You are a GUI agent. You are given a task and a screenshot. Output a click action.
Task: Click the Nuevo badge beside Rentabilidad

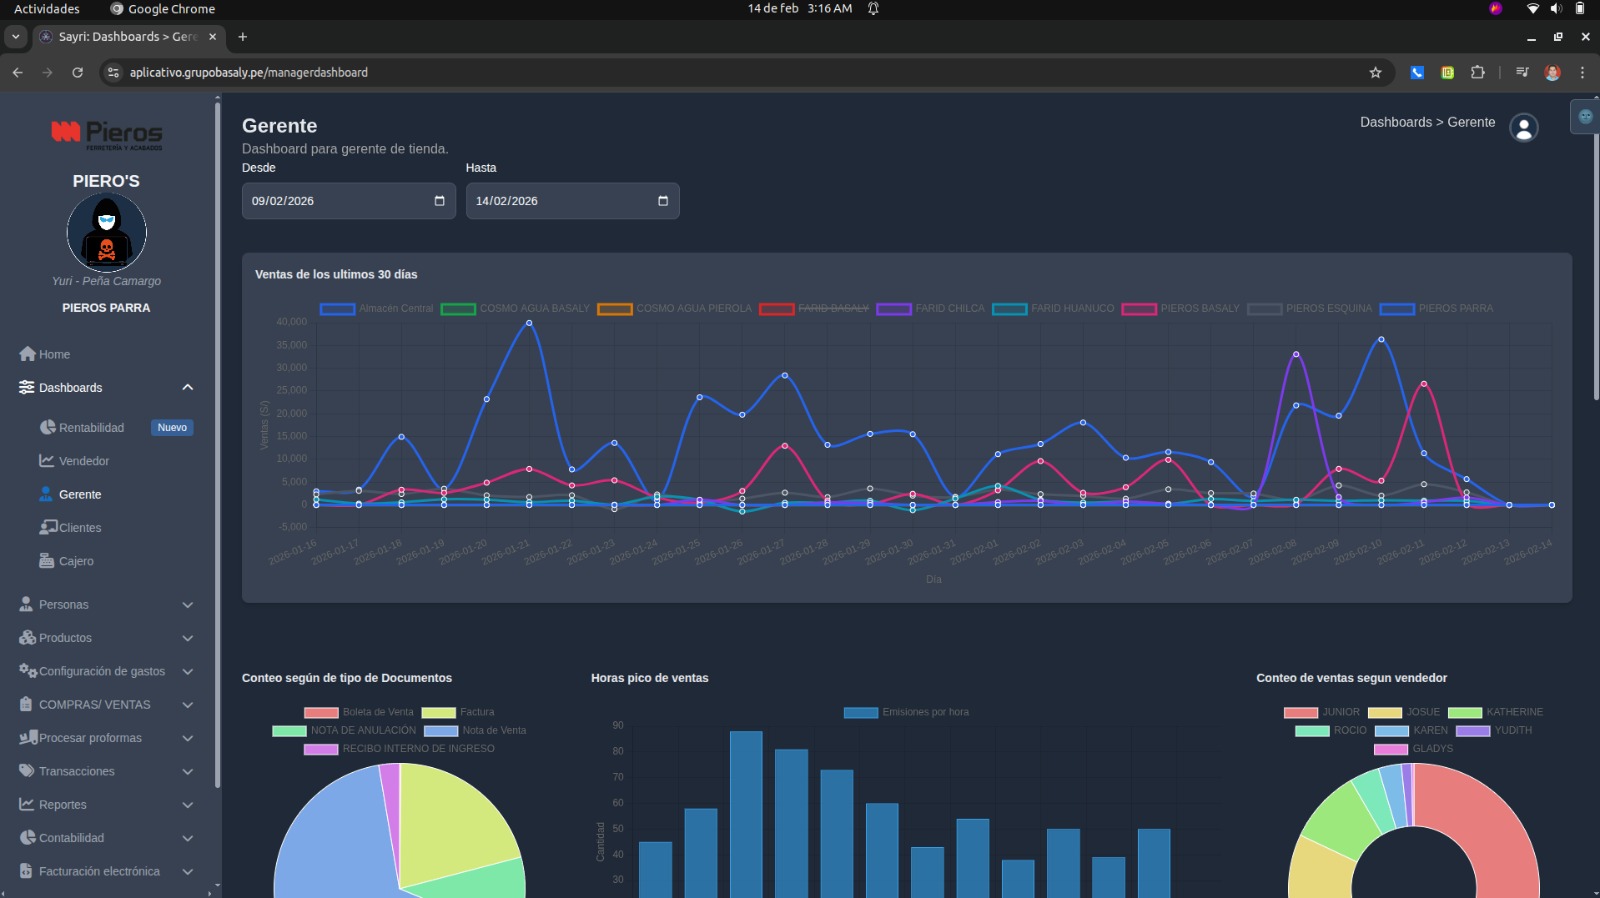click(x=172, y=428)
